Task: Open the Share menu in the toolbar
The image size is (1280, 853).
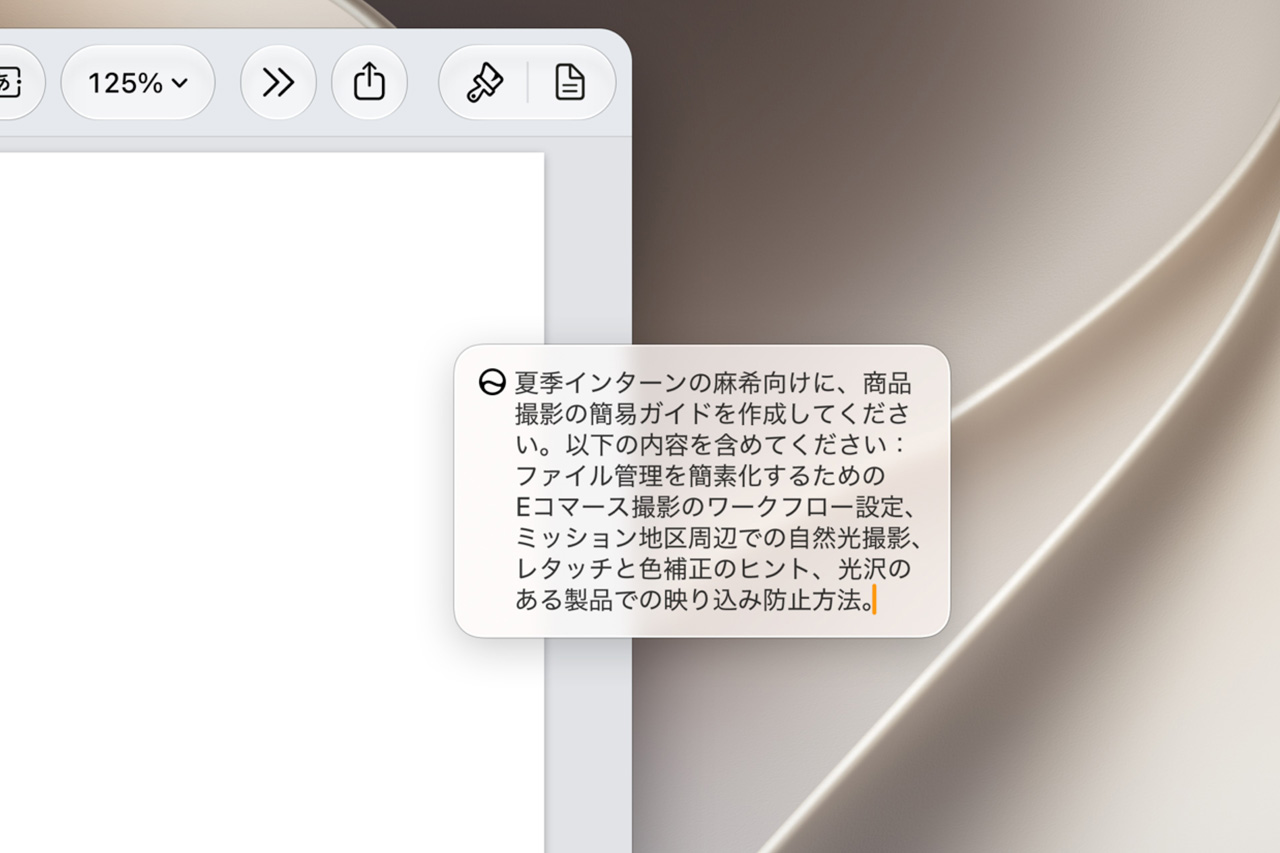Action: [x=369, y=83]
